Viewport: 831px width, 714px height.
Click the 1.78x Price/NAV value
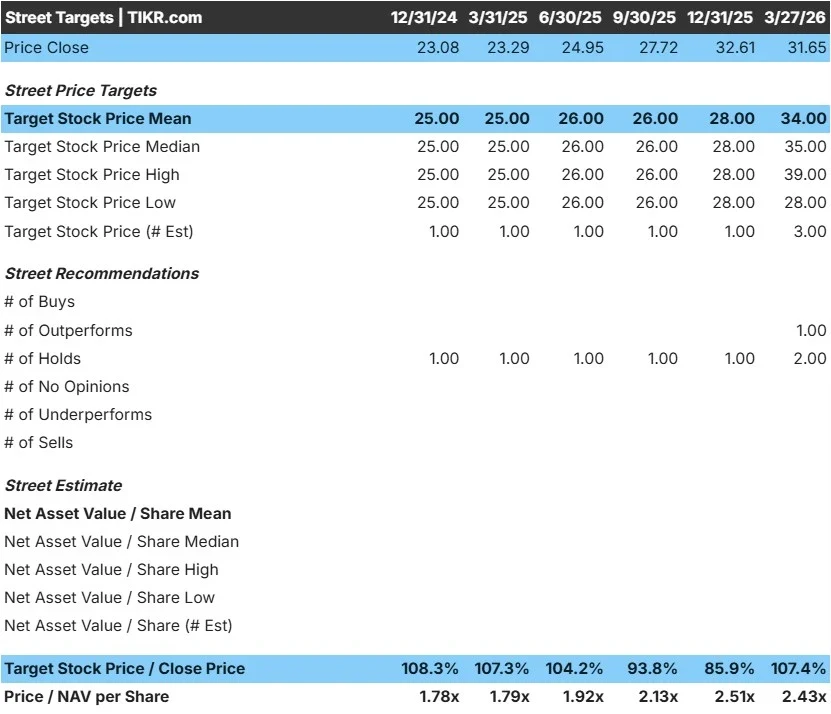(x=439, y=697)
